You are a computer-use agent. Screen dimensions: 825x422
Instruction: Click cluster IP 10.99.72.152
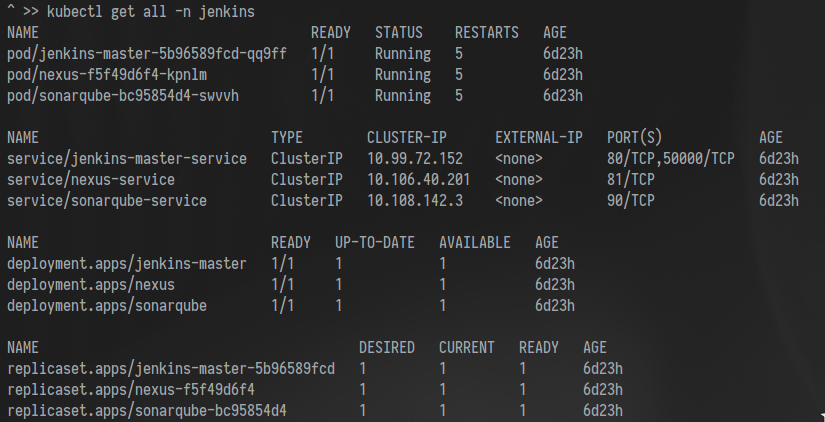pos(415,159)
